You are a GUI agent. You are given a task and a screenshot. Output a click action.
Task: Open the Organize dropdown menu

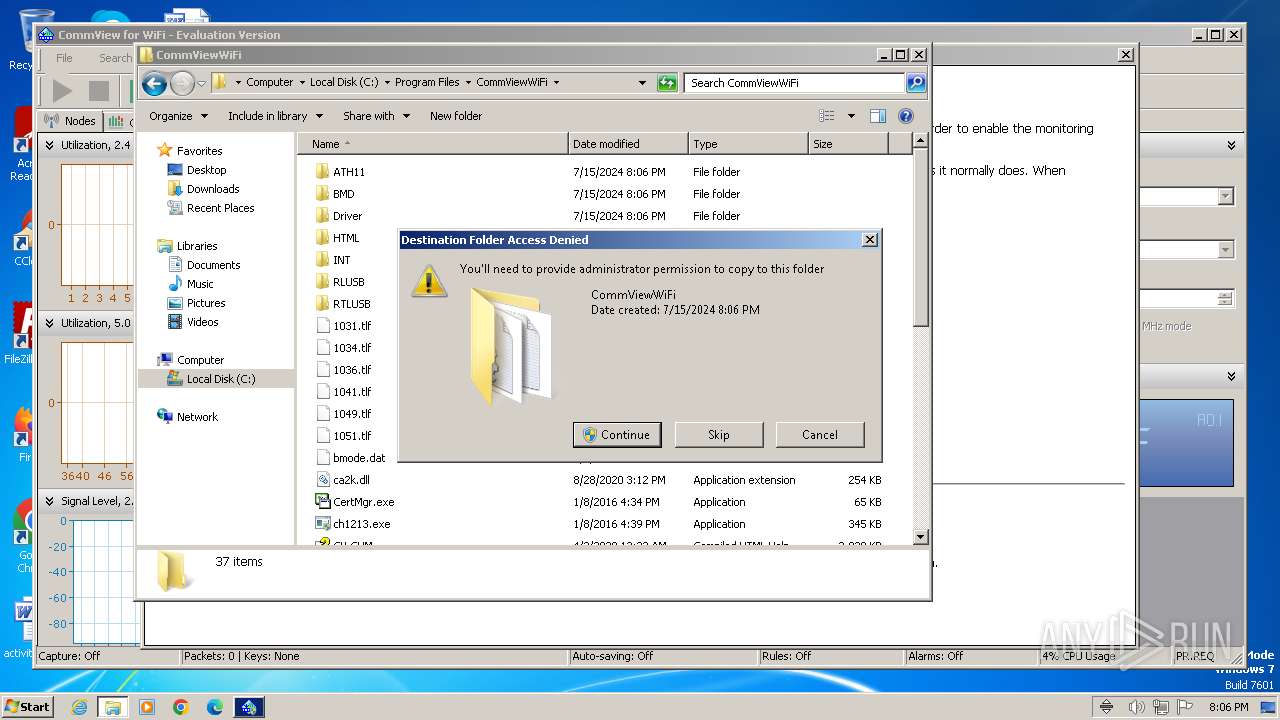(x=178, y=116)
